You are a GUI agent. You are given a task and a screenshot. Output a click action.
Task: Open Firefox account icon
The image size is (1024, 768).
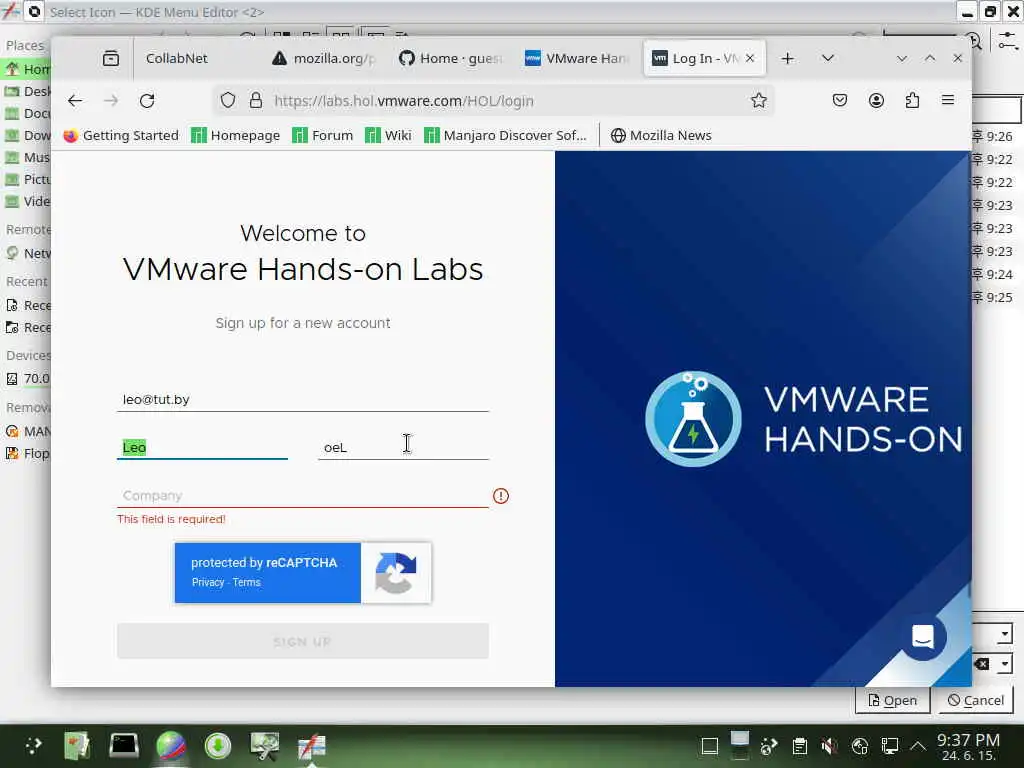pyautogui.click(x=876, y=101)
